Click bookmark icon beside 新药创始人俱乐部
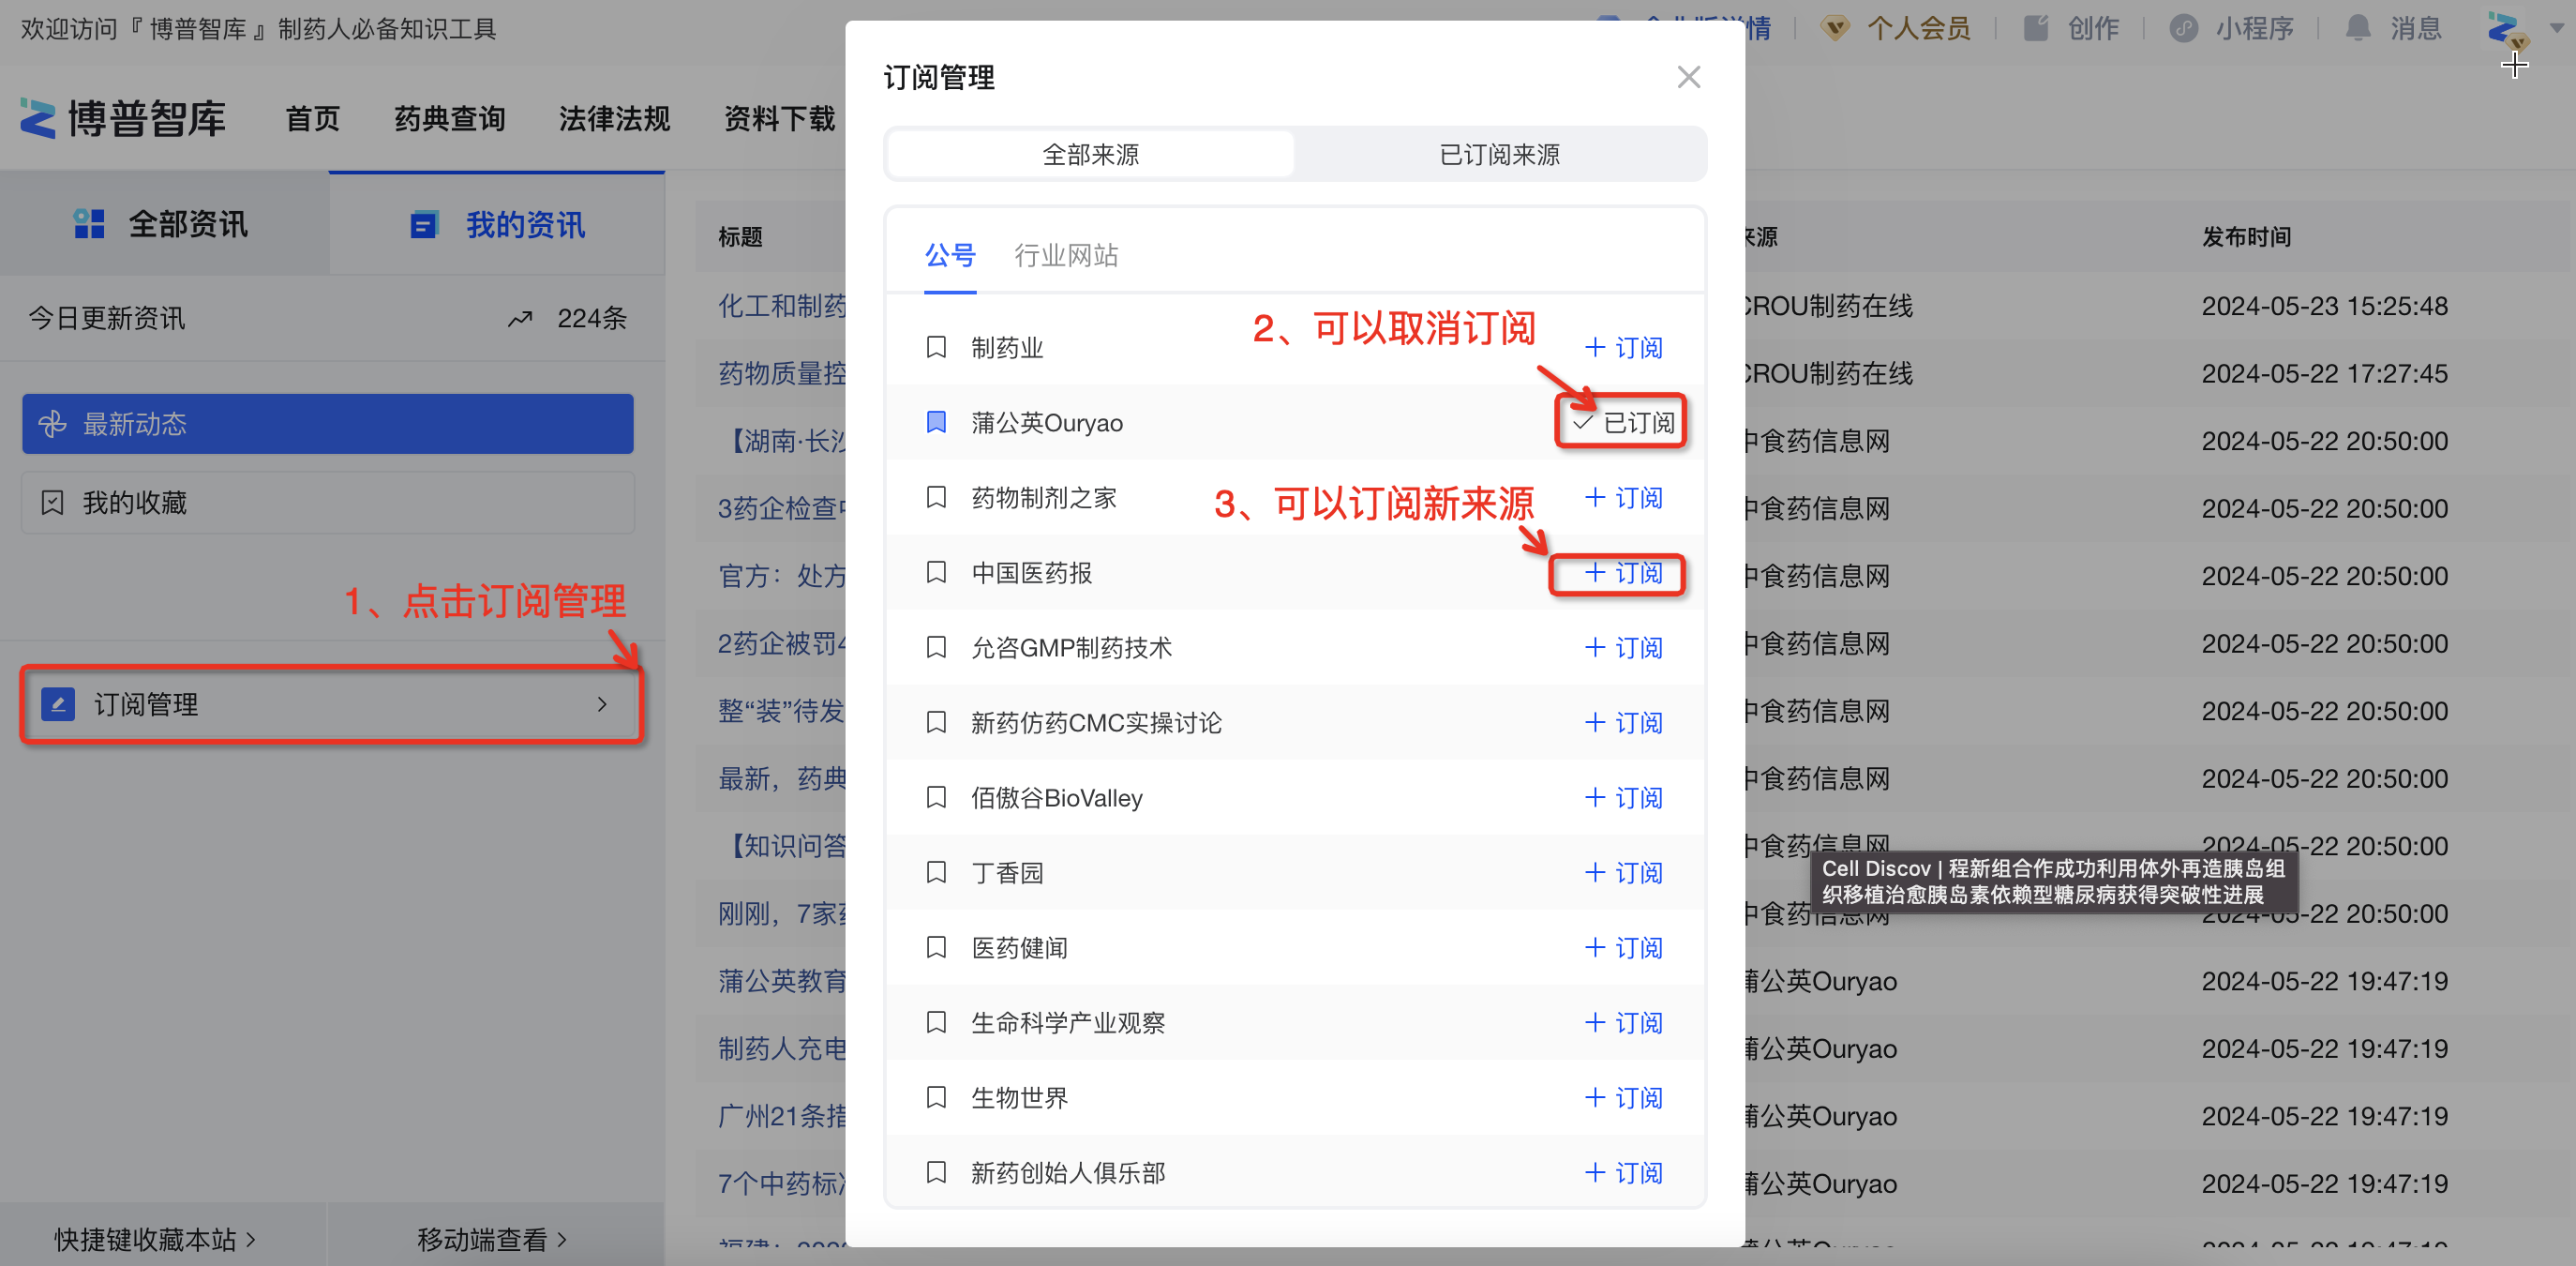 pyautogui.click(x=936, y=1172)
